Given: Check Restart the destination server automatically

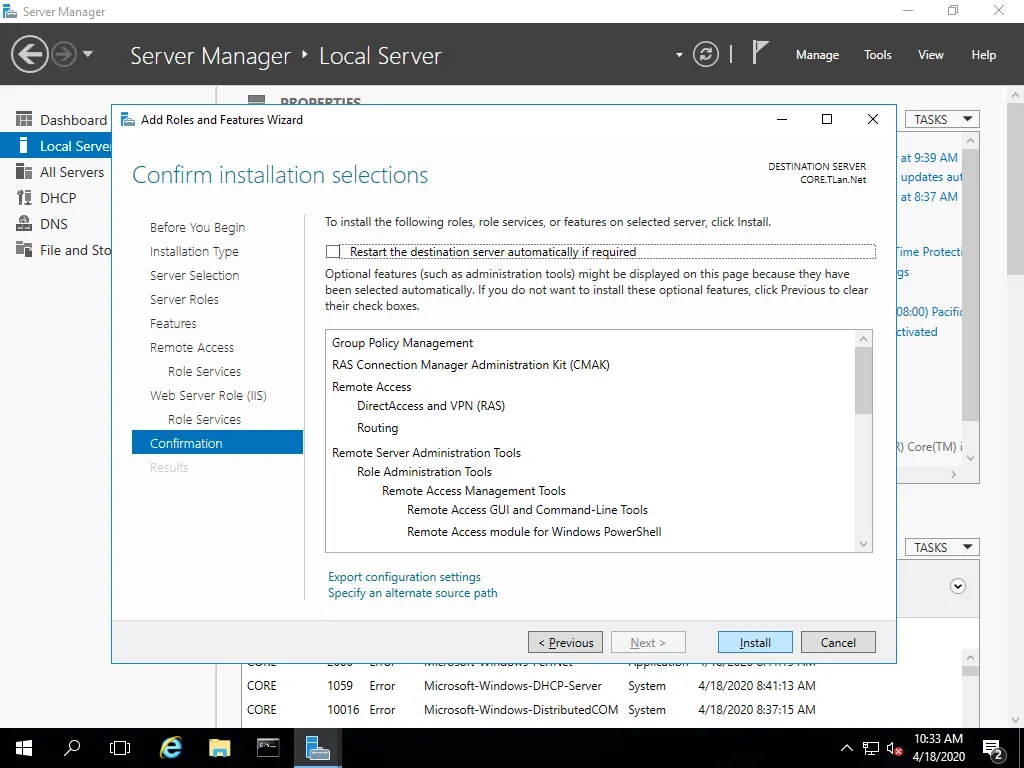Looking at the screenshot, I should tap(333, 251).
